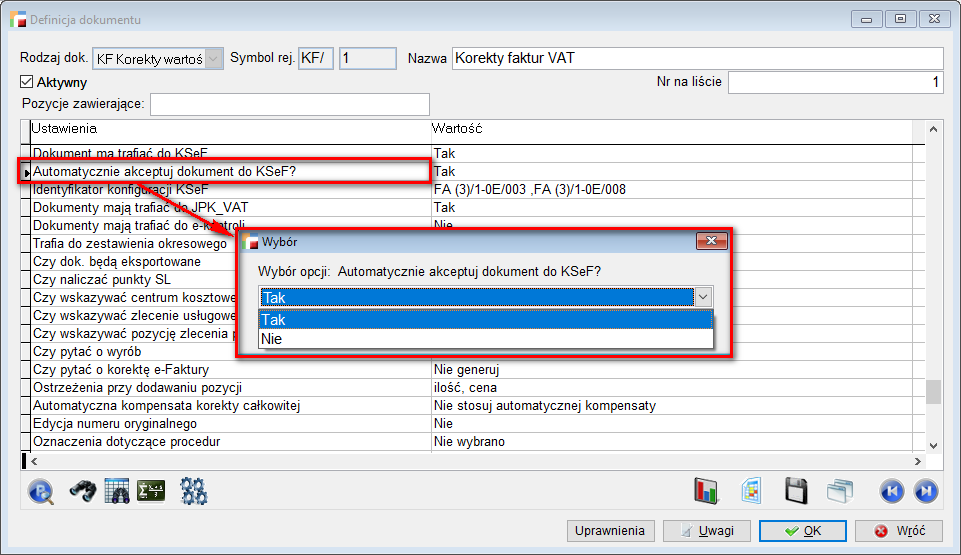Close the Wybór dialog
Image resolution: width=961 pixels, height=555 pixels.
[x=711, y=242]
